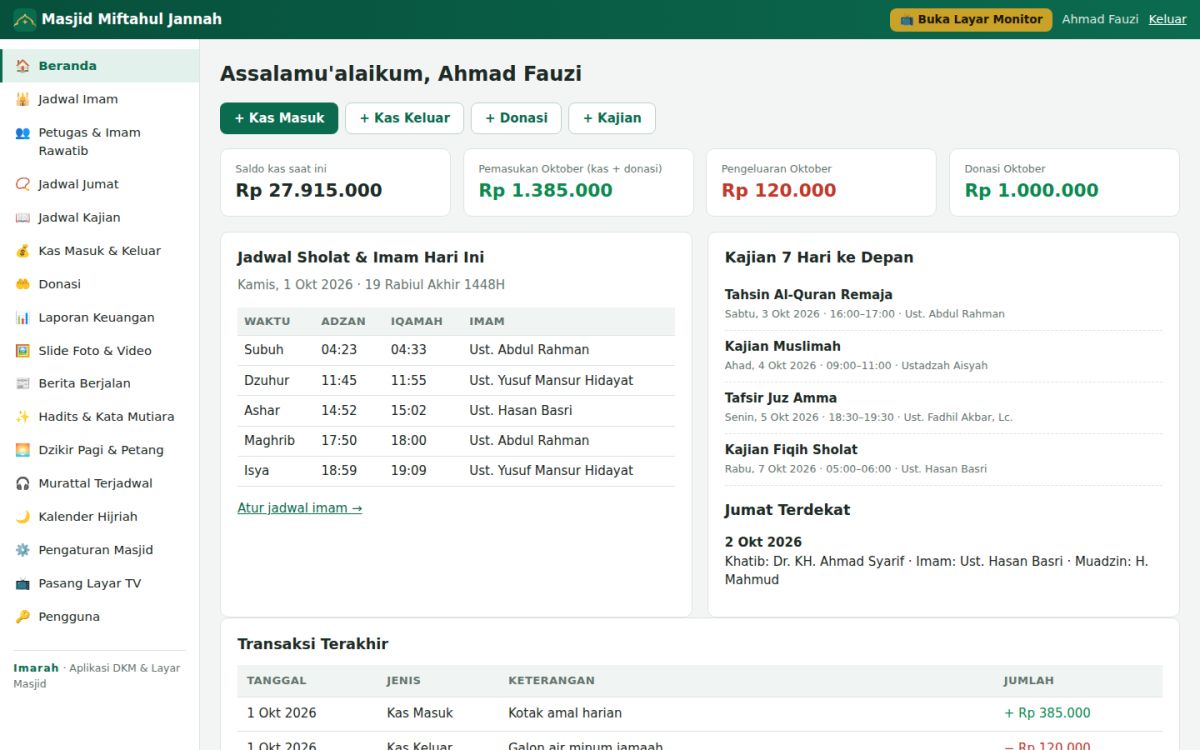This screenshot has width=1200, height=750.
Task: Click the people icon for Petugas & Imam Rawatib
Action: pyautogui.click(x=22, y=132)
